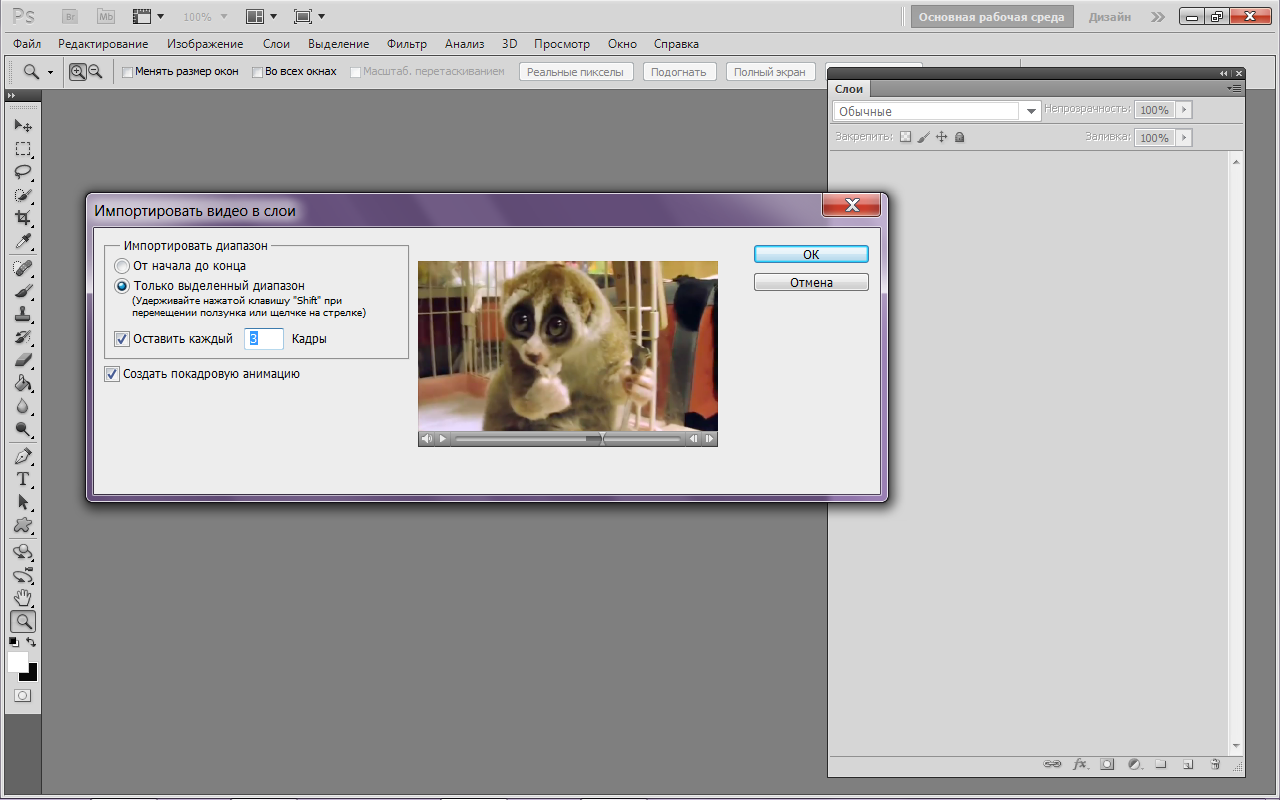Select 'От начала до конца' radio button
1280x800 pixels.
[122, 266]
